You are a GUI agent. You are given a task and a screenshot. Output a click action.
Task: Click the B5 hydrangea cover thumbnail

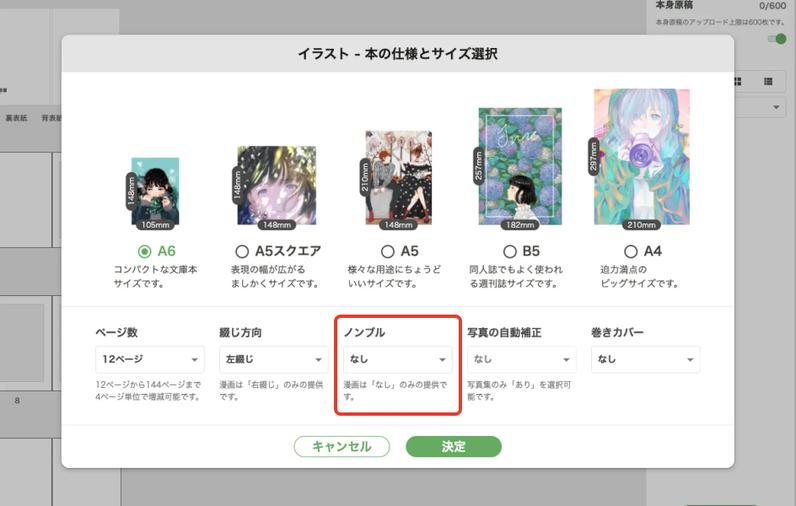[520, 166]
